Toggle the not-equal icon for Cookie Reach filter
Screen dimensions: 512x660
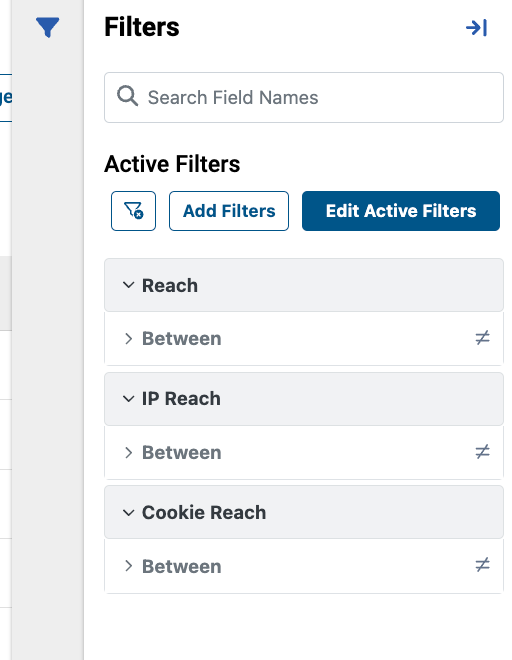click(482, 565)
